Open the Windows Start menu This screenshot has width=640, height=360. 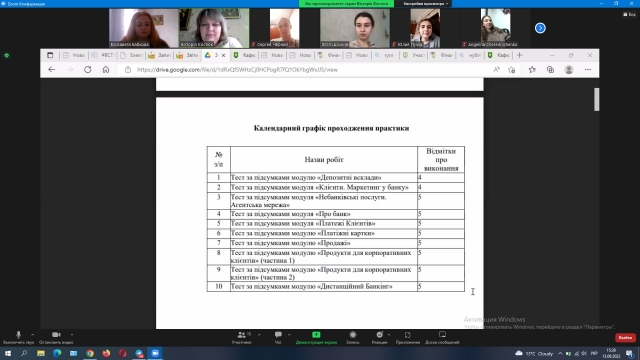tap(8, 353)
